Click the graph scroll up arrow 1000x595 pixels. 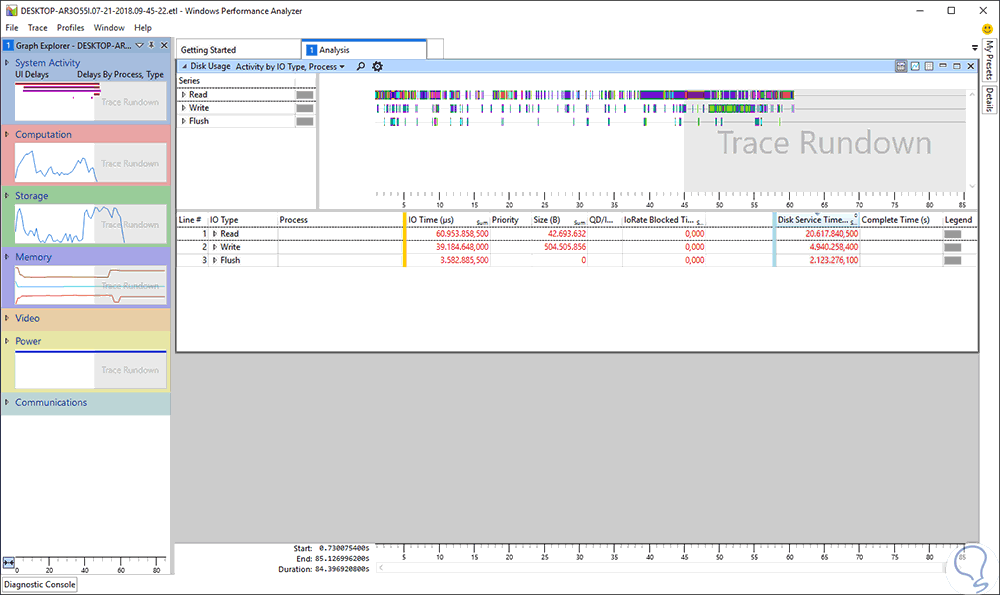[x=972, y=94]
